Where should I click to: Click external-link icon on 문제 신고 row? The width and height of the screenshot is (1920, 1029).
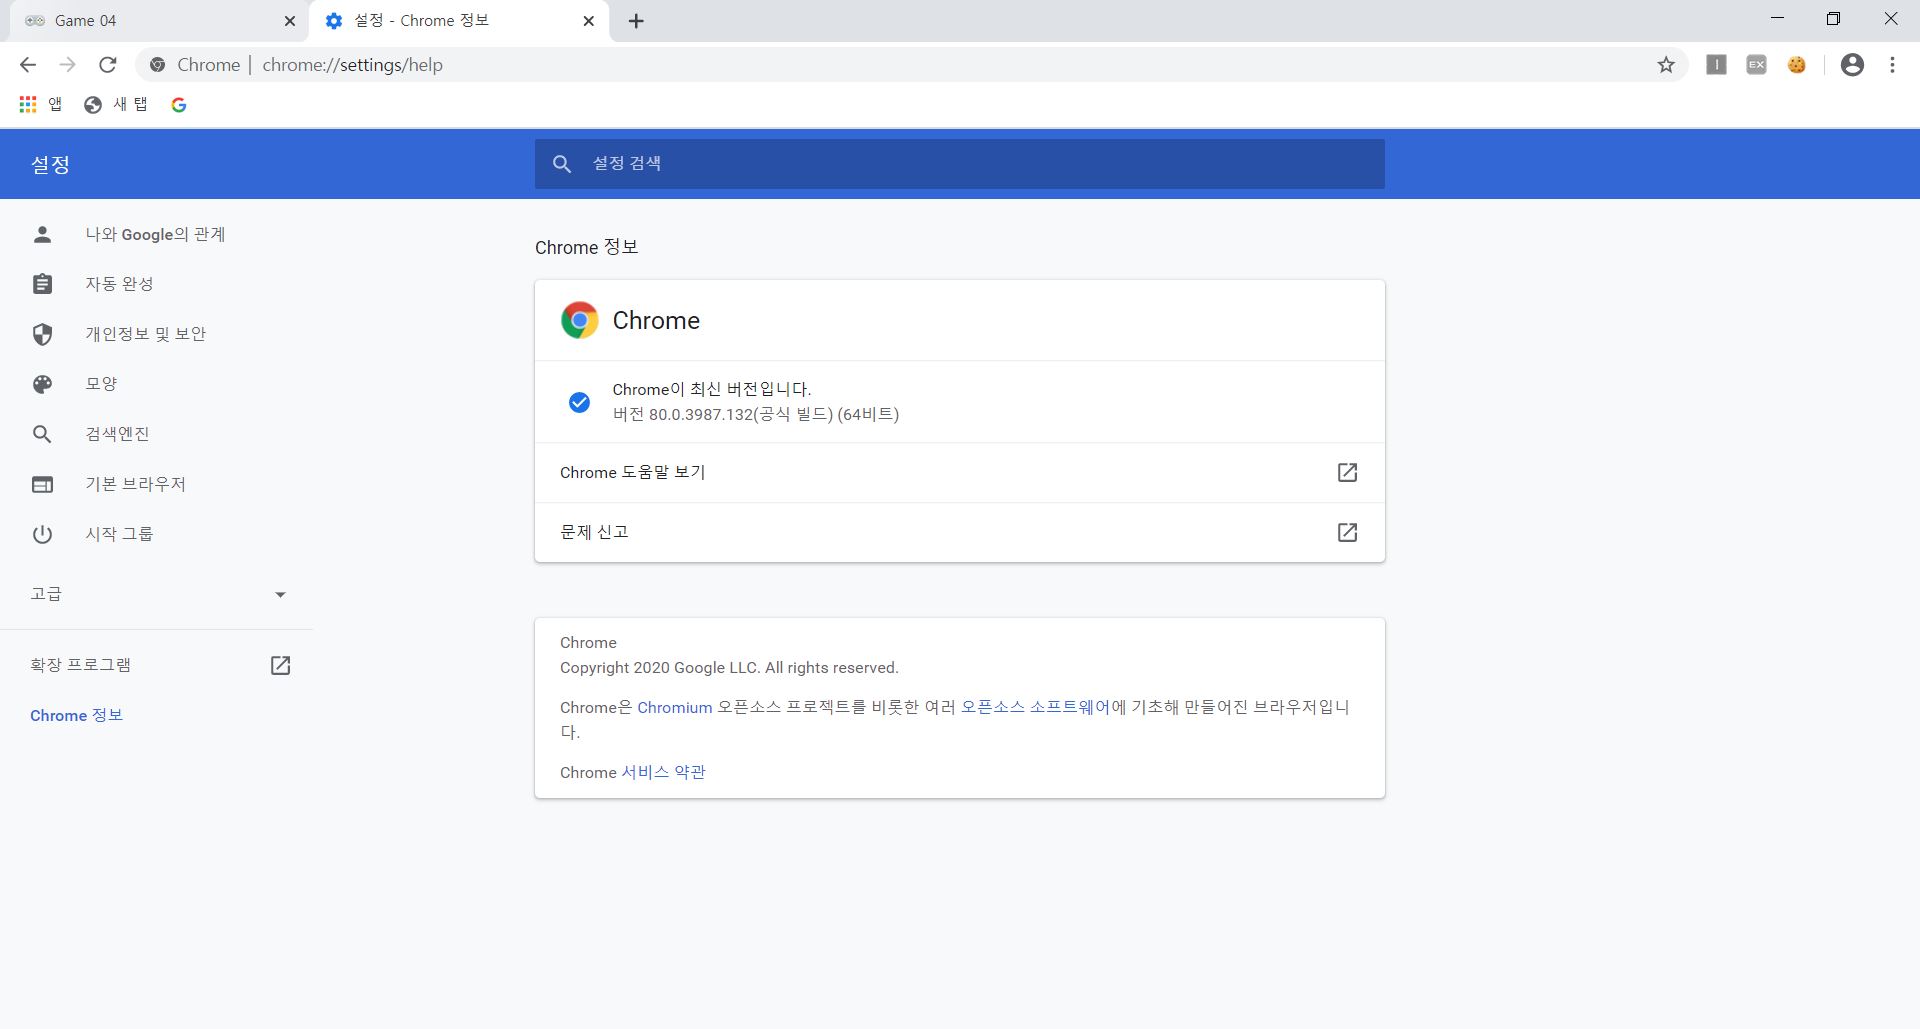click(x=1348, y=532)
